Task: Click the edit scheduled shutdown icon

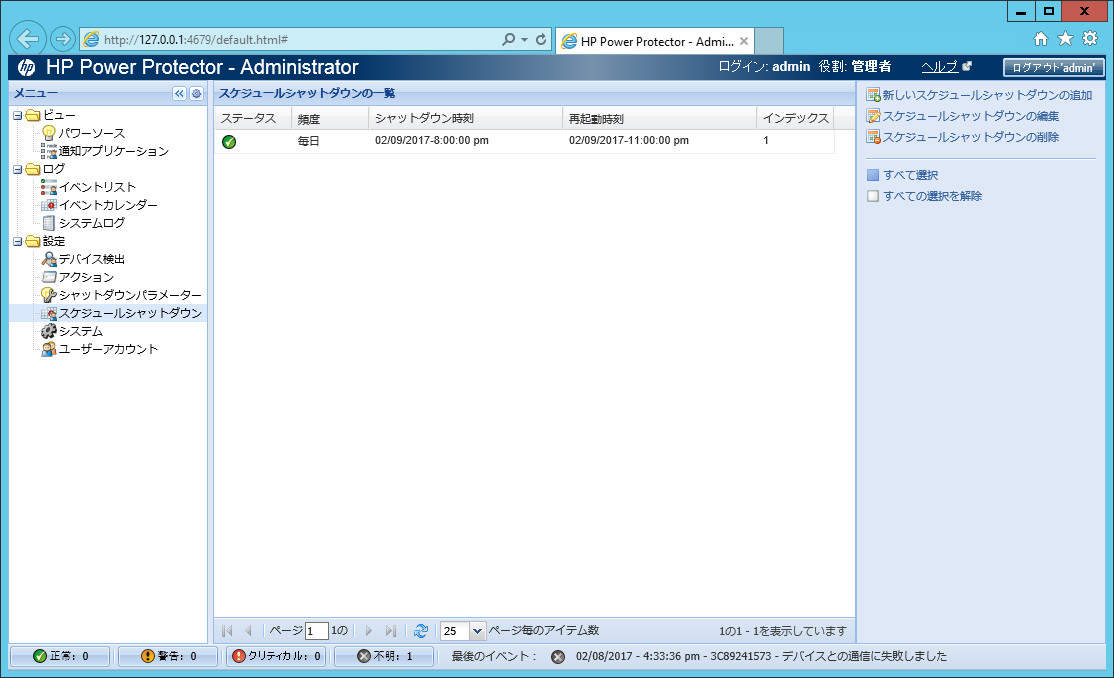Action: pyautogui.click(x=873, y=116)
